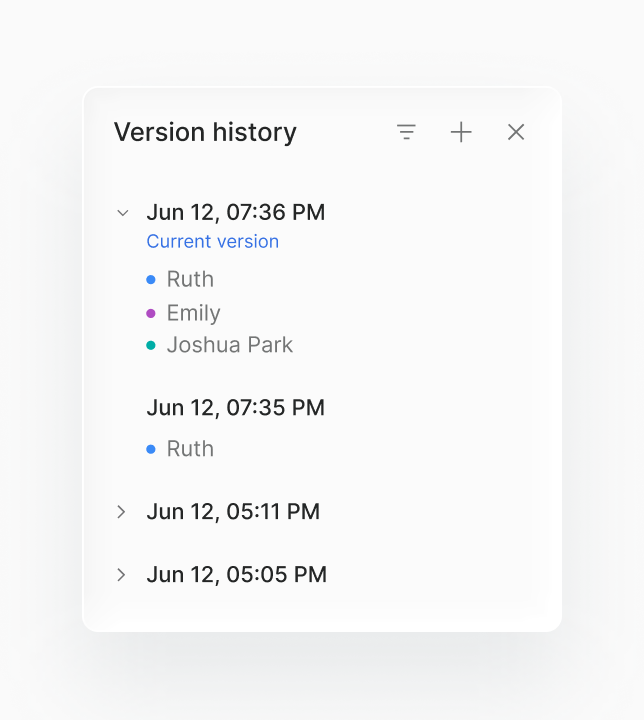Click Ruth under the 07:35 PM version
The image size is (644, 720).
(190, 449)
